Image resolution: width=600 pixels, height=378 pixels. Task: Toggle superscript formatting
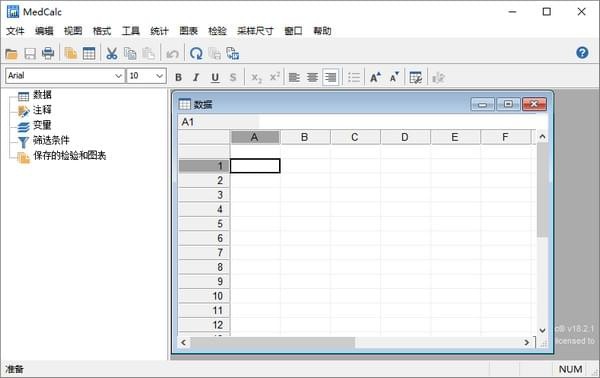pyautogui.click(x=275, y=77)
